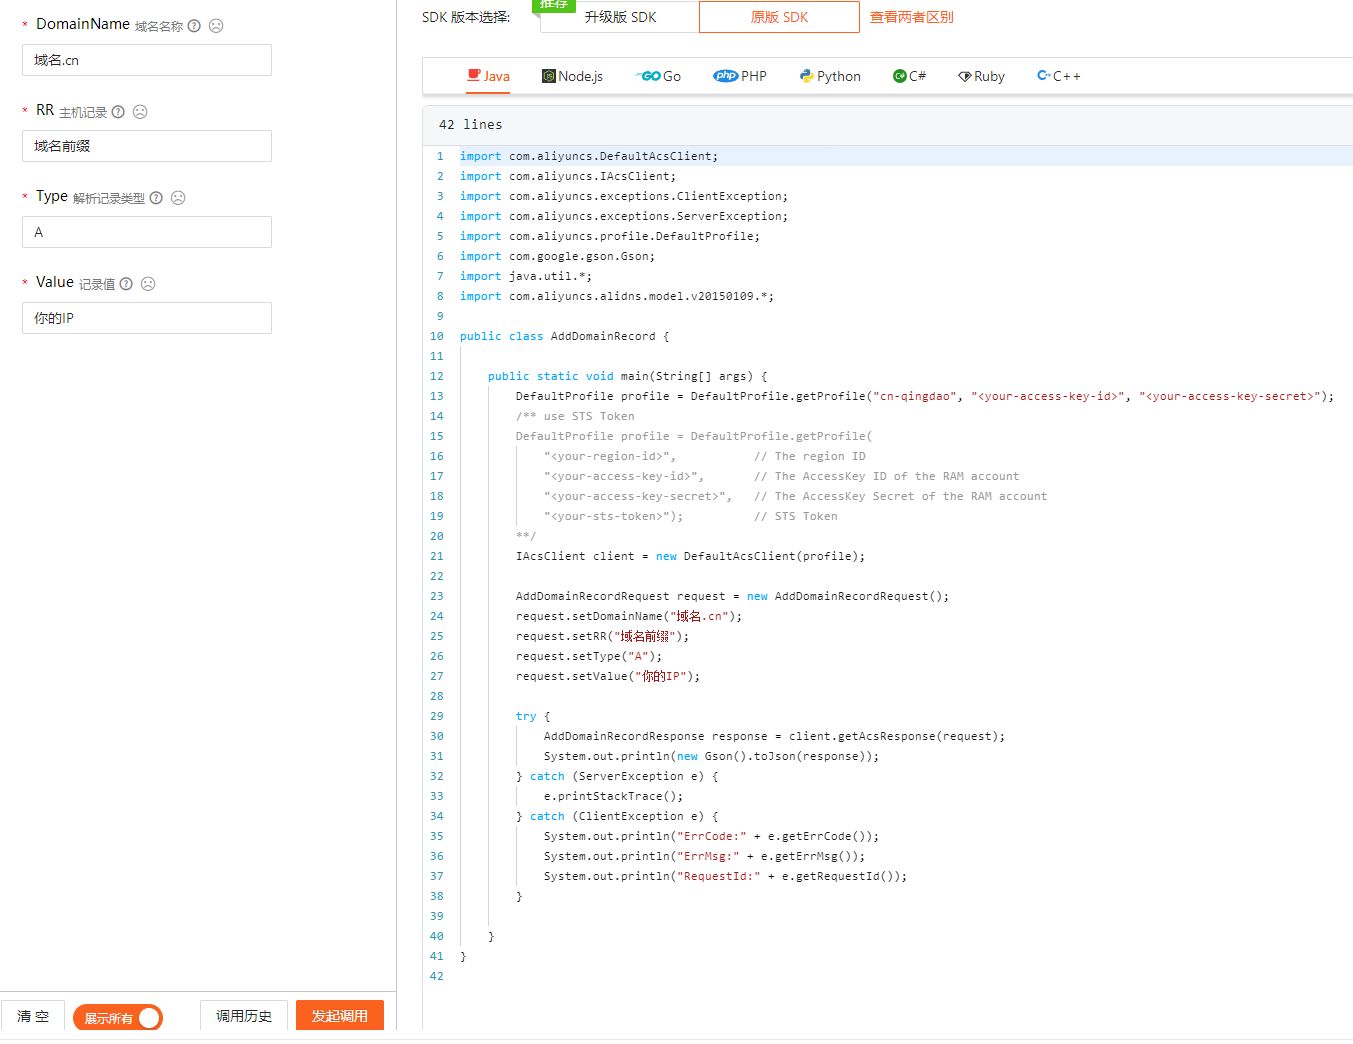Click the feedback face icon beside Value 记录值
Screen dimensions: 1353x1044
(x=148, y=284)
